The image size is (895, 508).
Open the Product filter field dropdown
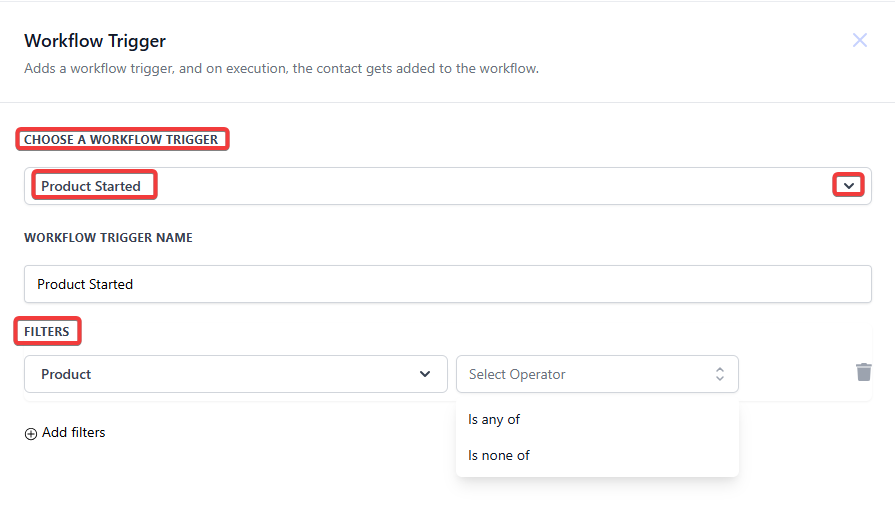[236, 374]
